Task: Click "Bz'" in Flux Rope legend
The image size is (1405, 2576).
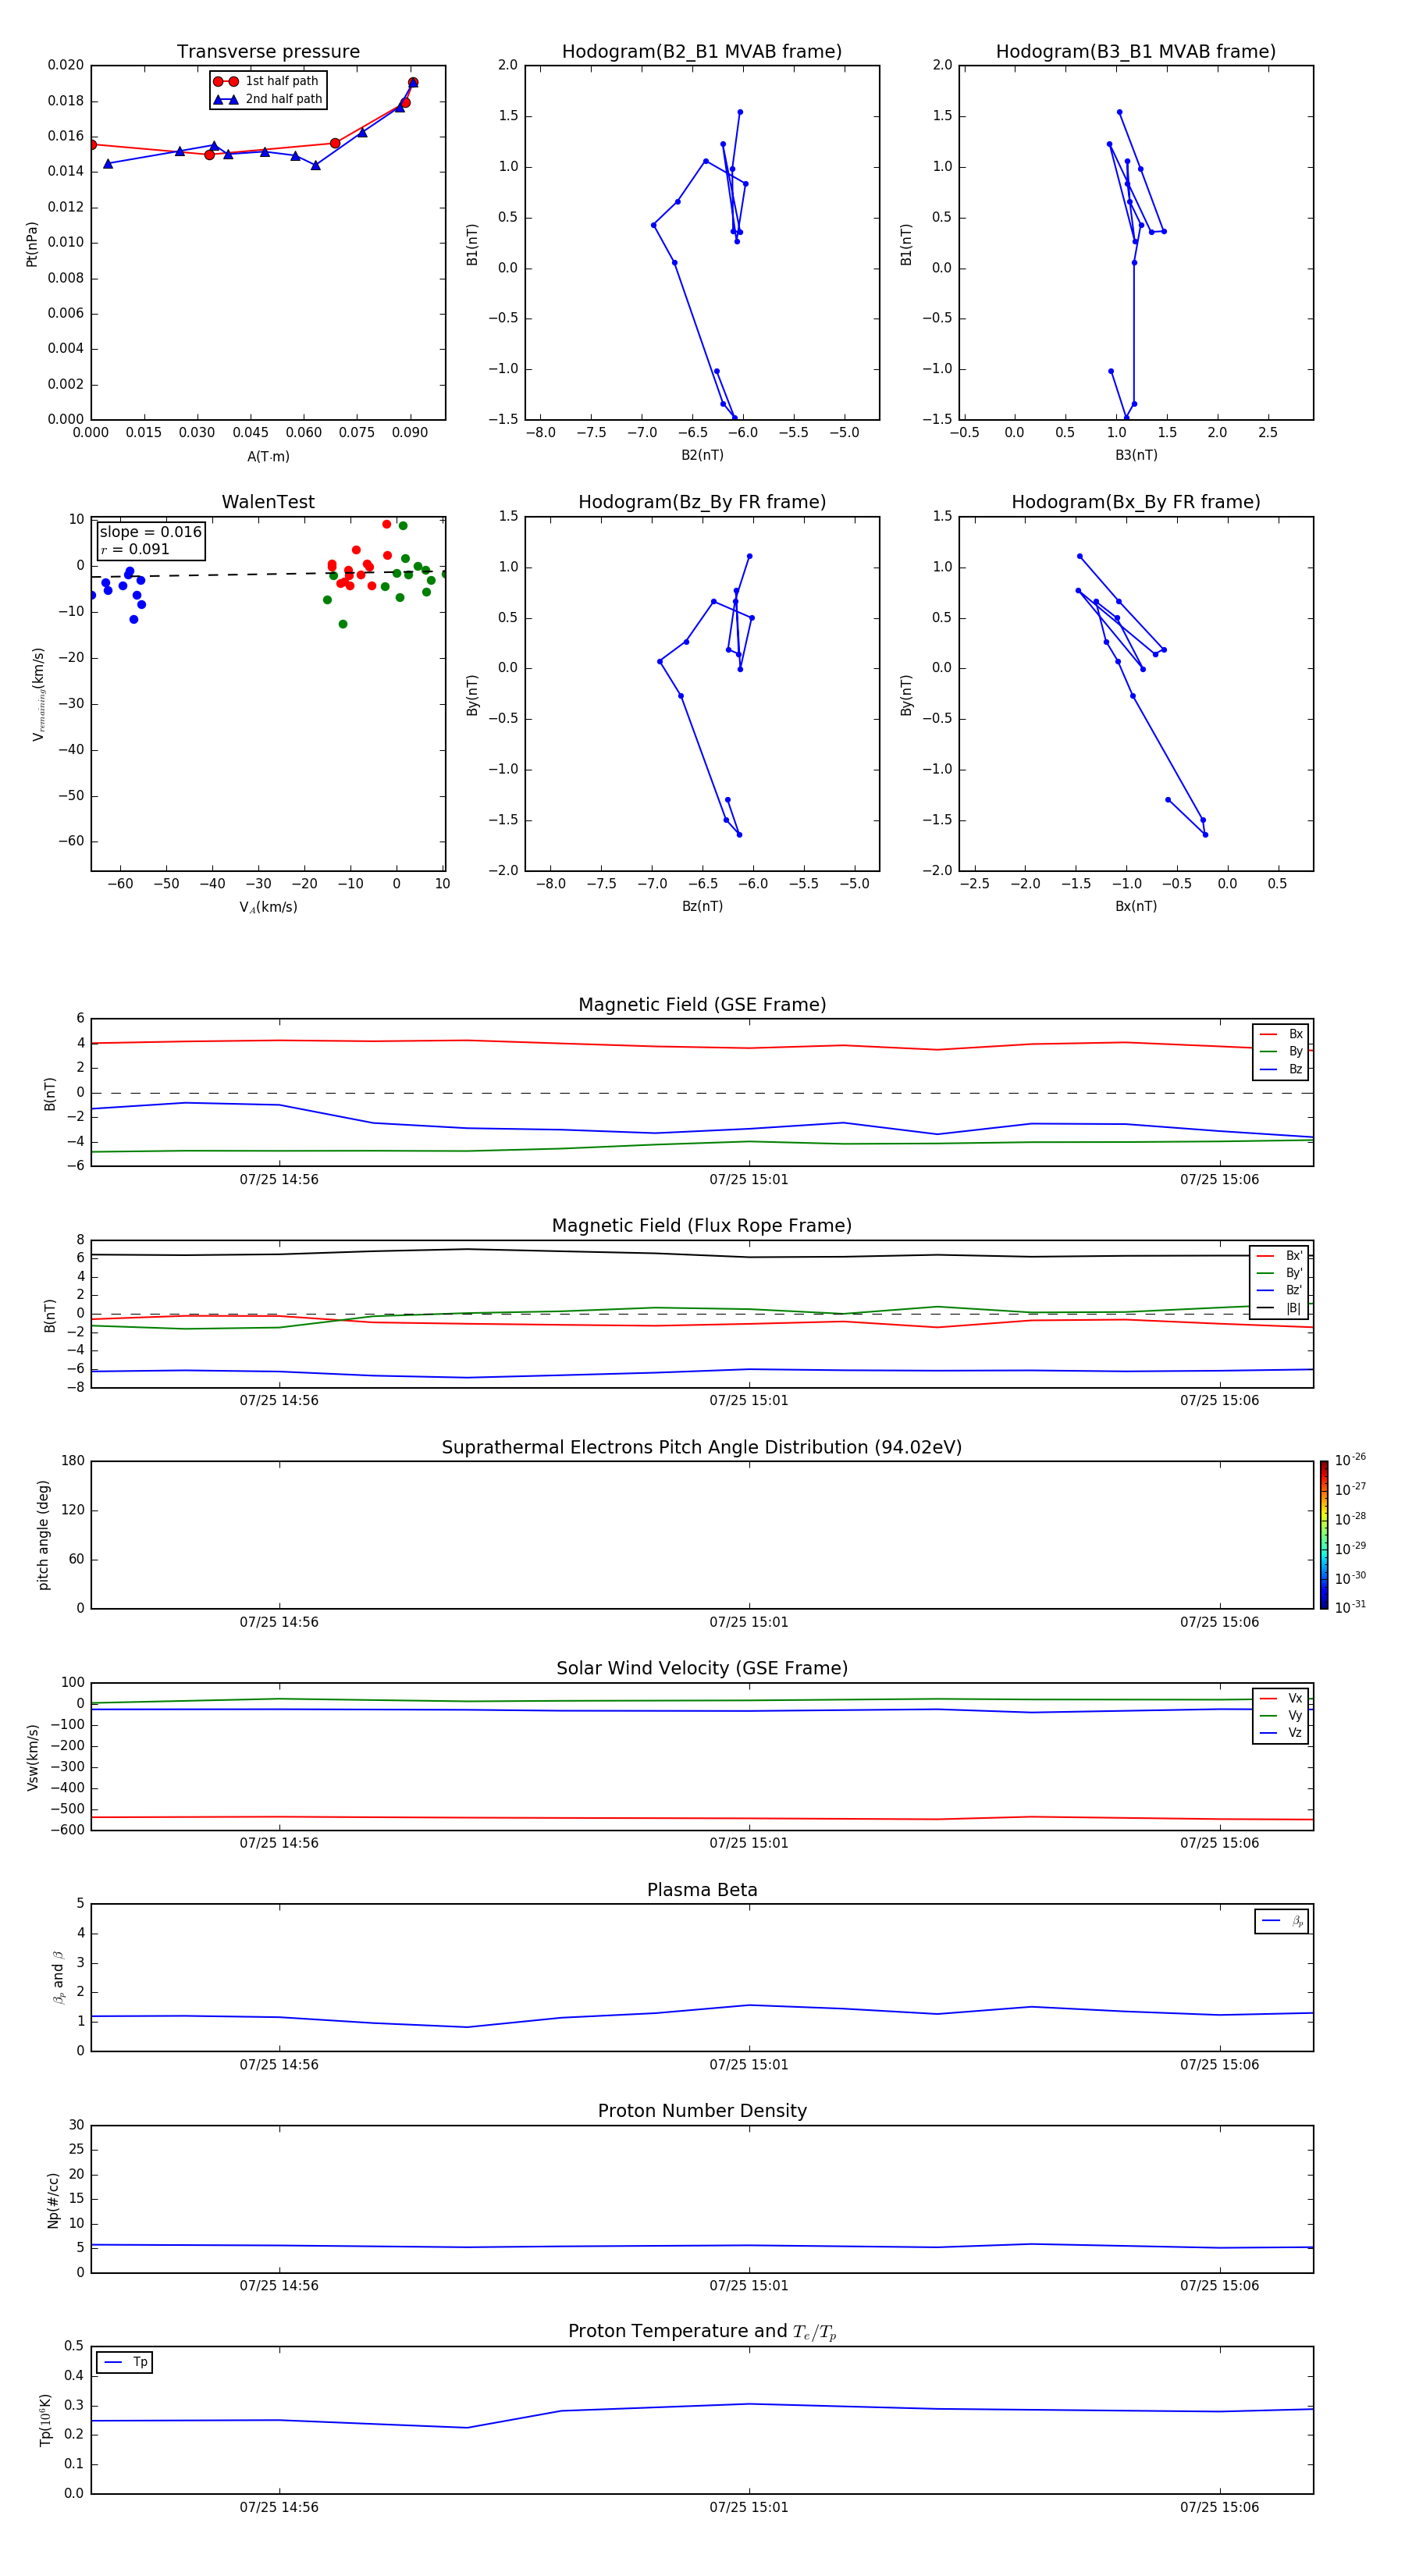Action: click(1294, 1290)
